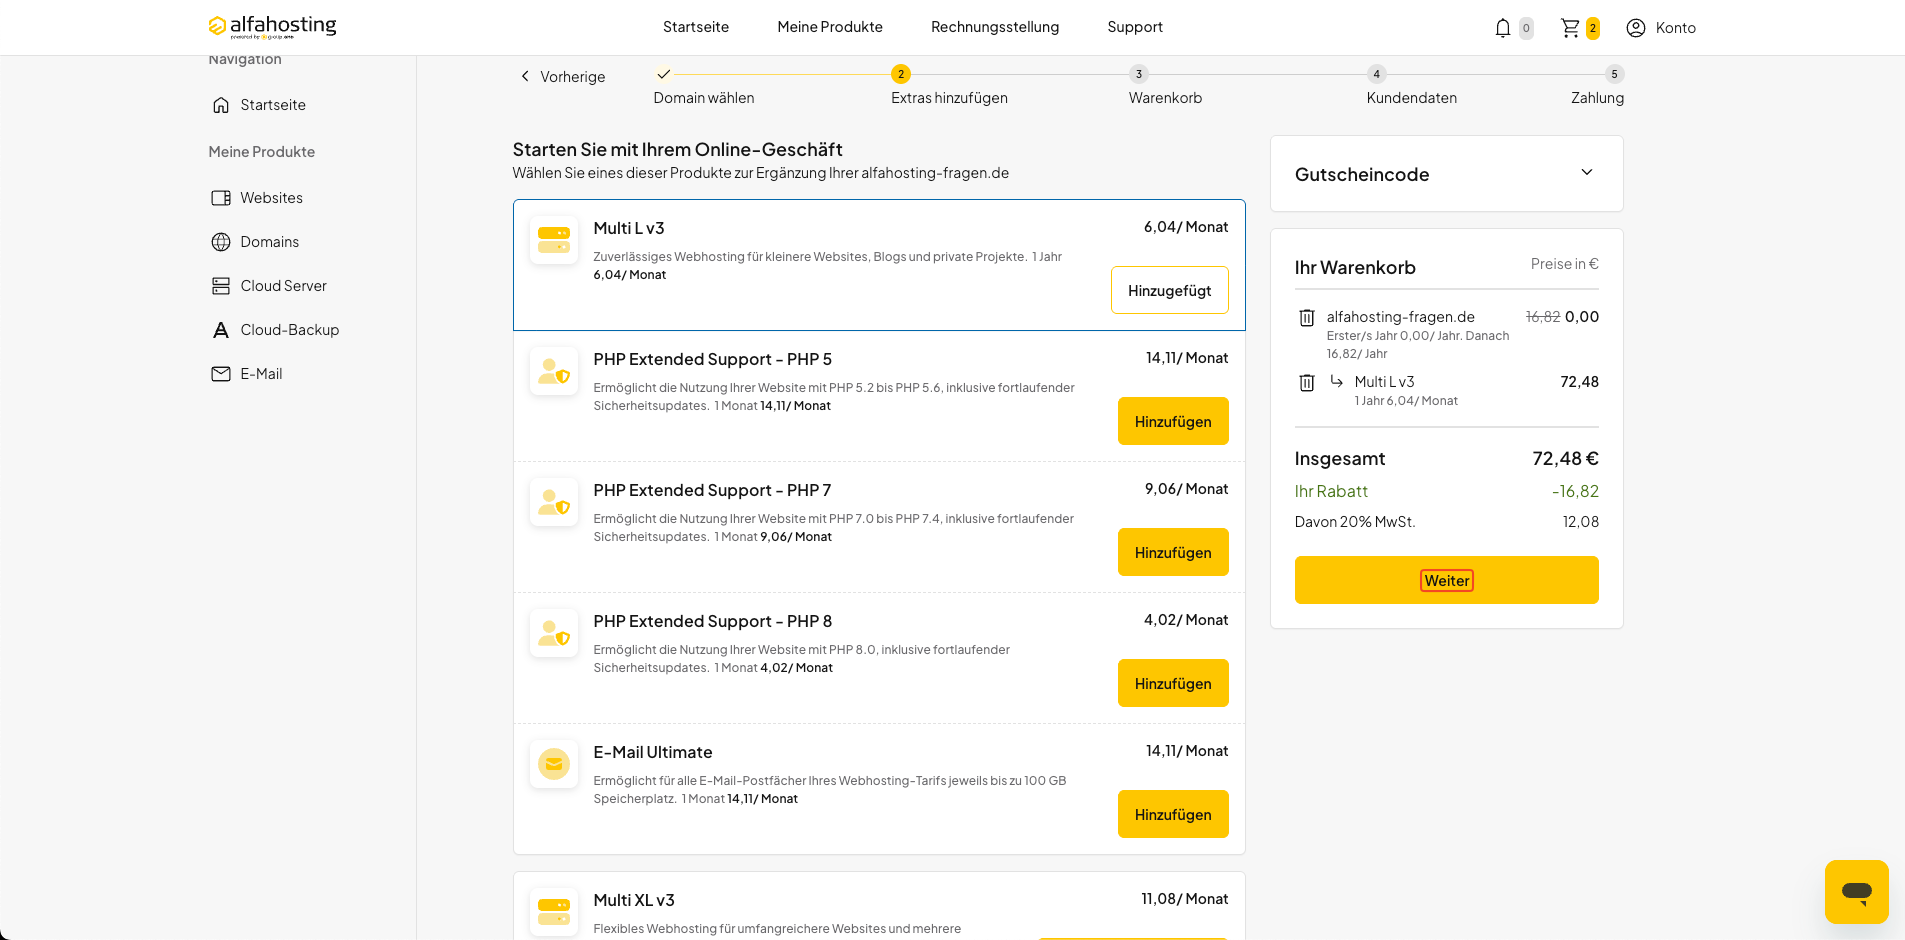Remove Multi L v3 with trash icon

pos(1306,383)
